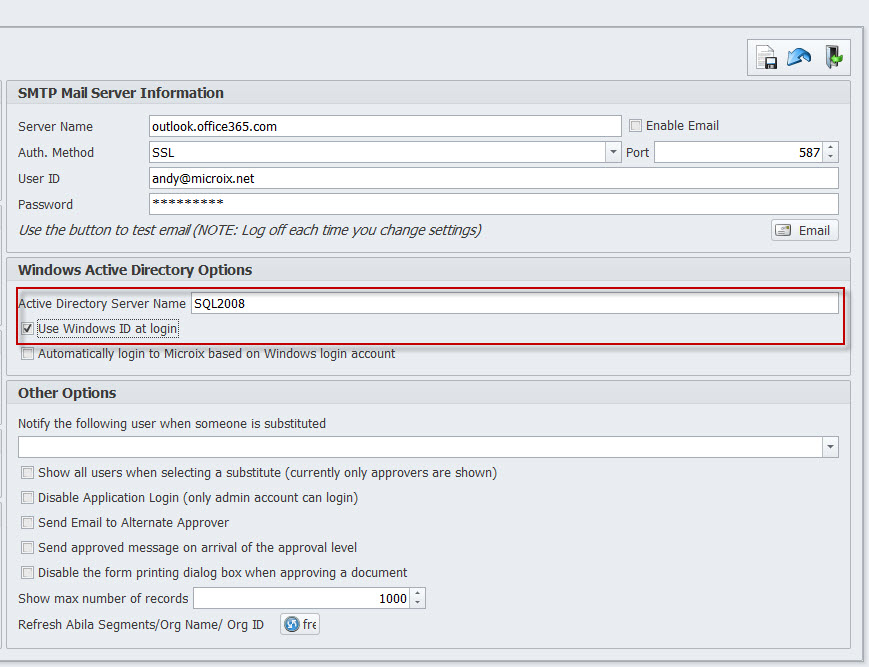Increase the Port number with up arrow
Viewport: 869px width, 667px height.
[x=831, y=148]
